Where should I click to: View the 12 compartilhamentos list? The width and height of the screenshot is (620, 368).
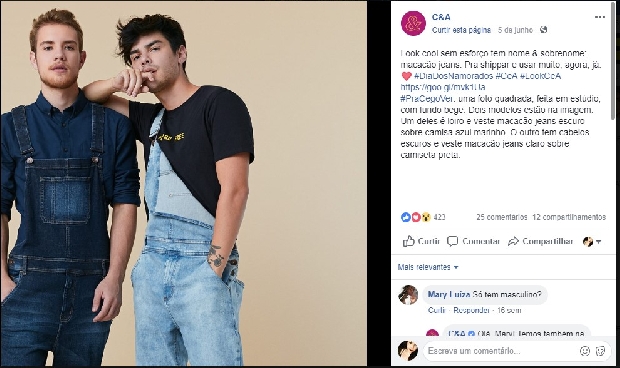tap(569, 217)
